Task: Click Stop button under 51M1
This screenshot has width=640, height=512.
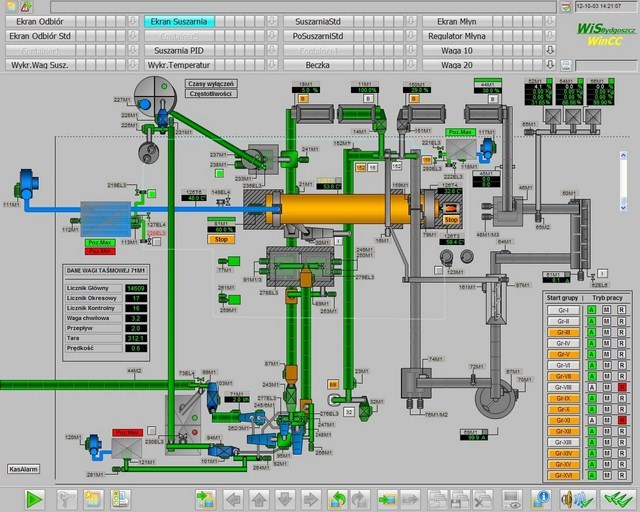Action: 221,239
